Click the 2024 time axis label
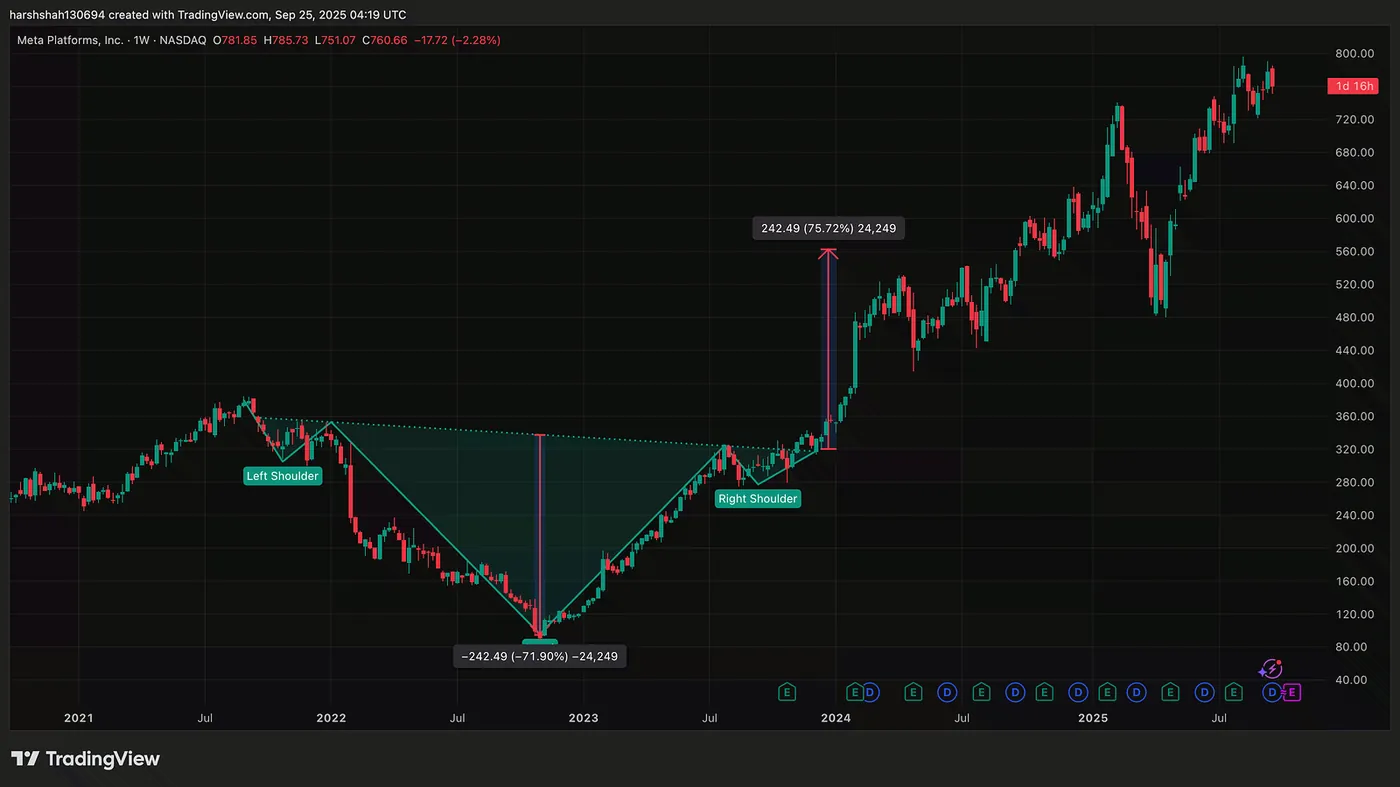The height and width of the screenshot is (787, 1400). (836, 718)
